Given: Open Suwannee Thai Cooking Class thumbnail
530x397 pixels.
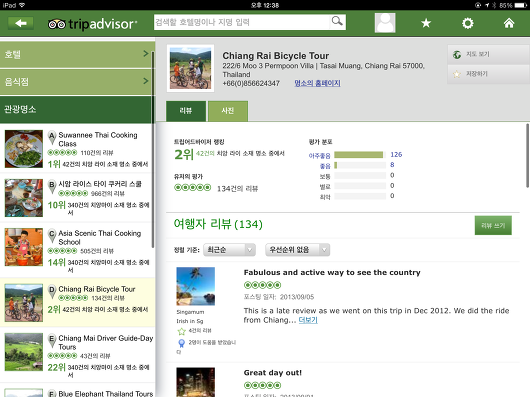Looking at the screenshot, I should coord(24,149).
